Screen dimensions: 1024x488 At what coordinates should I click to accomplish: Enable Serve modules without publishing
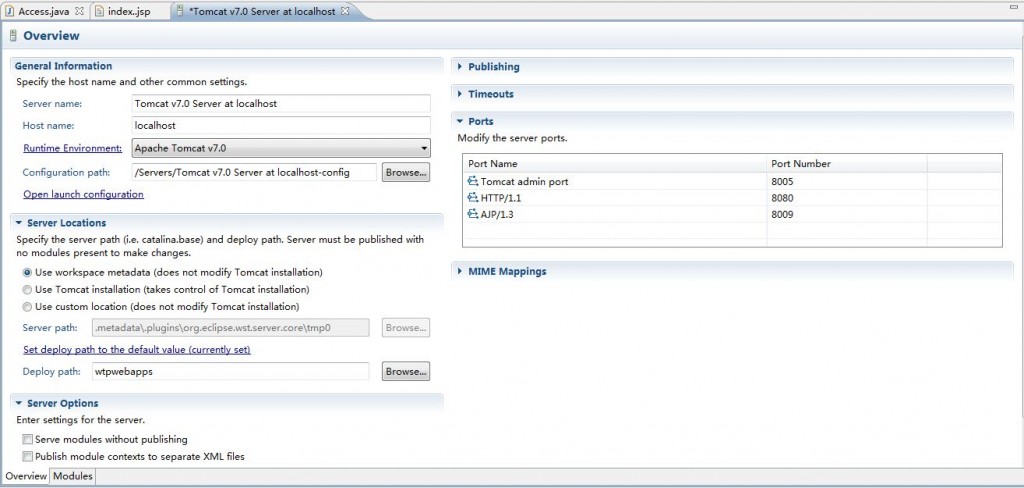tap(27, 440)
